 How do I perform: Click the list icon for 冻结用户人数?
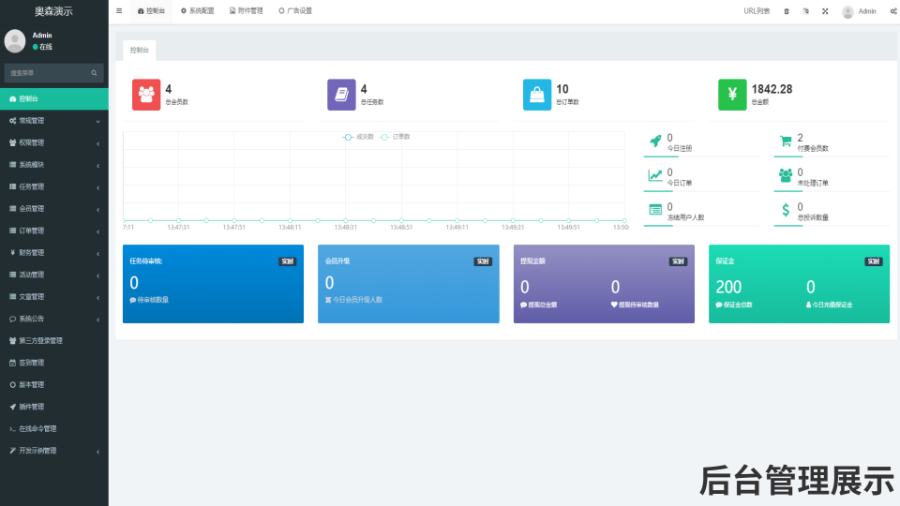[655, 209]
